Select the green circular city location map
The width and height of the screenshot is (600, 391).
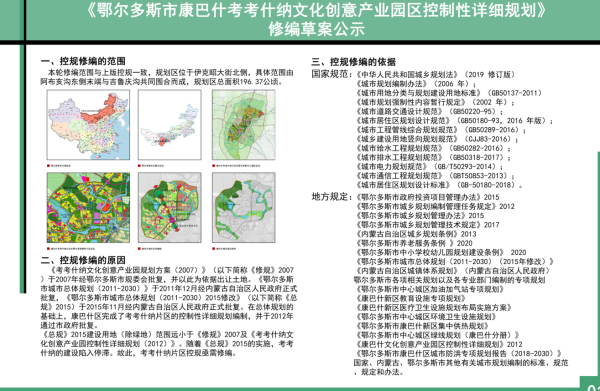[x=244, y=125]
